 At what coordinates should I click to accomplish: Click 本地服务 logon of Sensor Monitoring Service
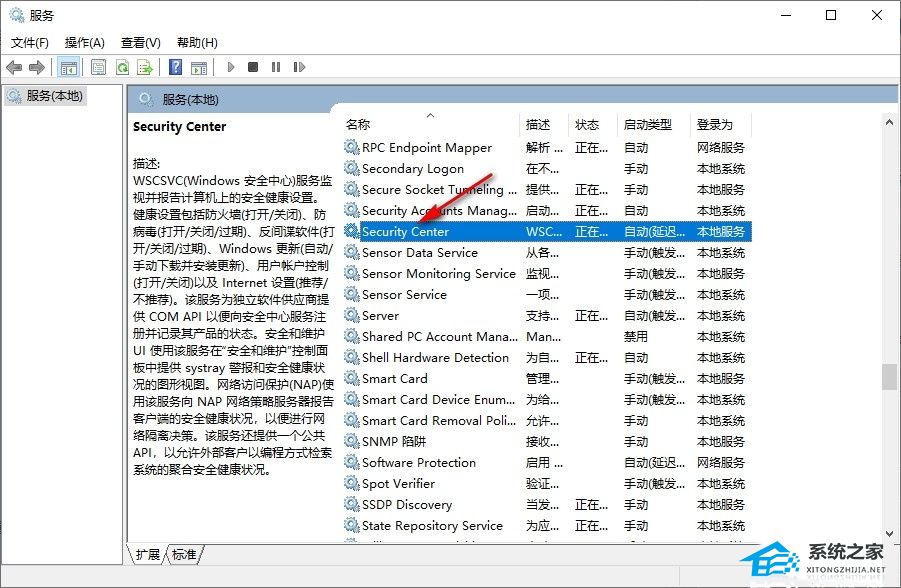[x=721, y=274]
